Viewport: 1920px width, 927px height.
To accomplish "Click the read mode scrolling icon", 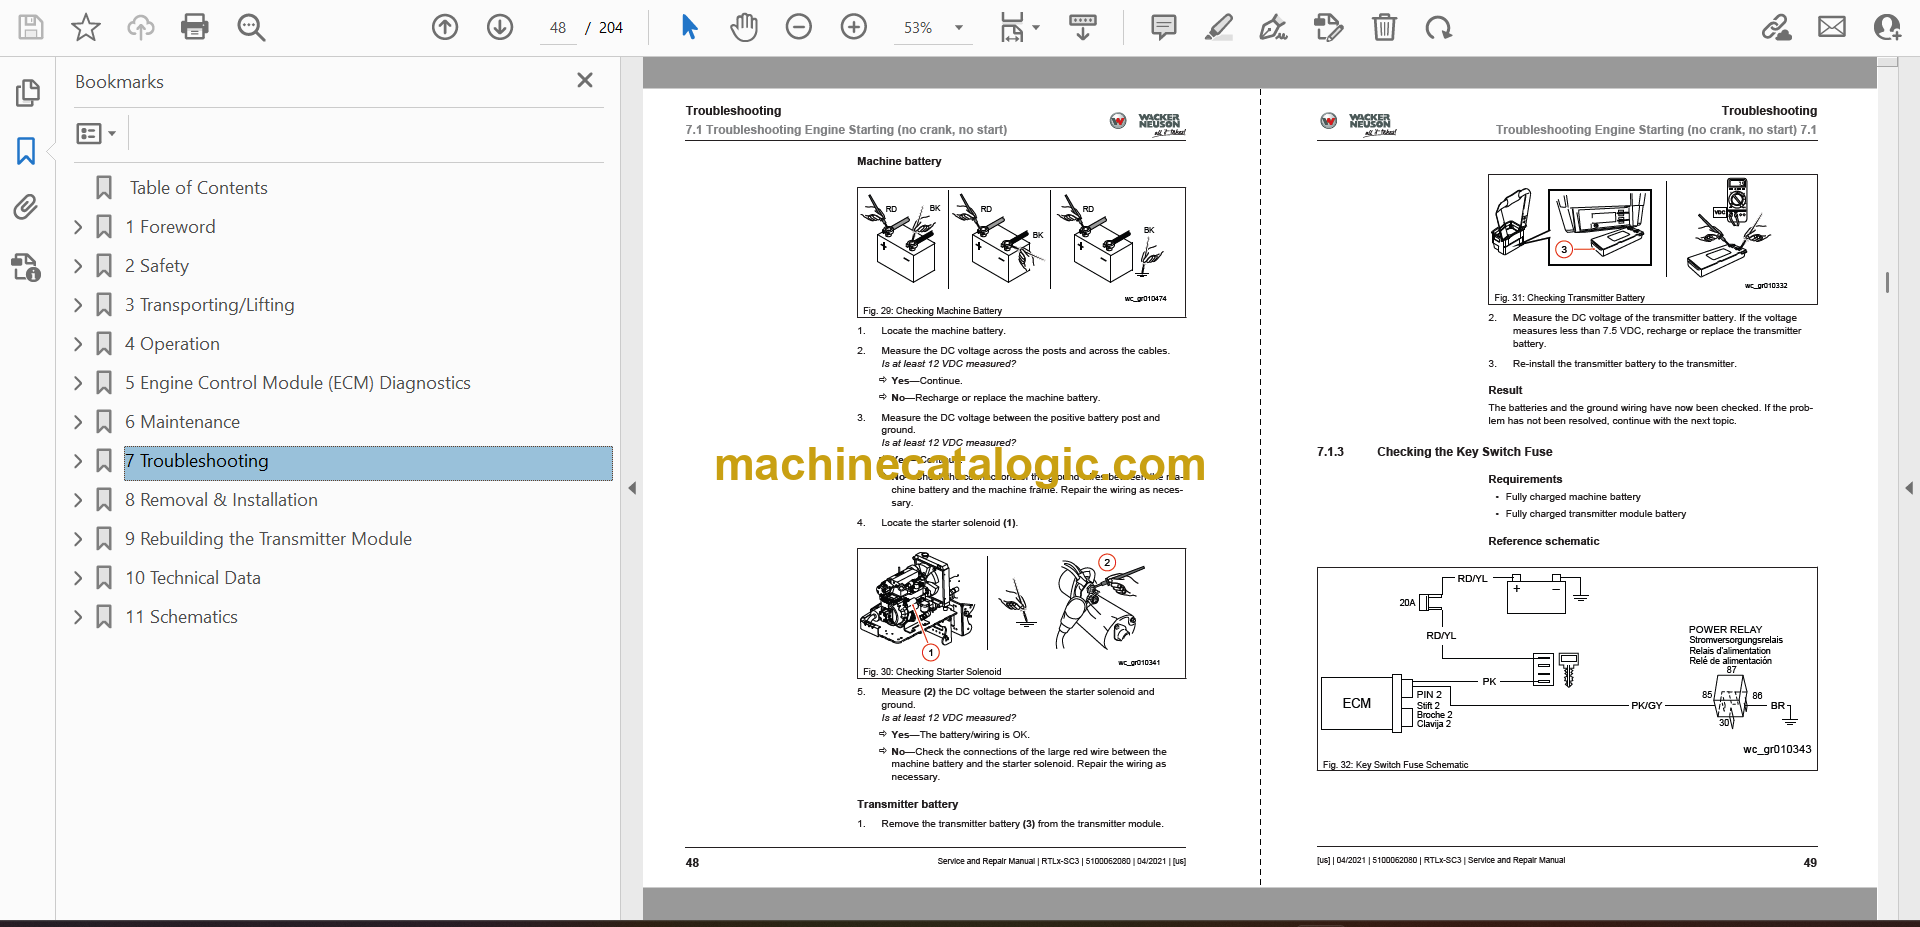I will tap(1083, 27).
